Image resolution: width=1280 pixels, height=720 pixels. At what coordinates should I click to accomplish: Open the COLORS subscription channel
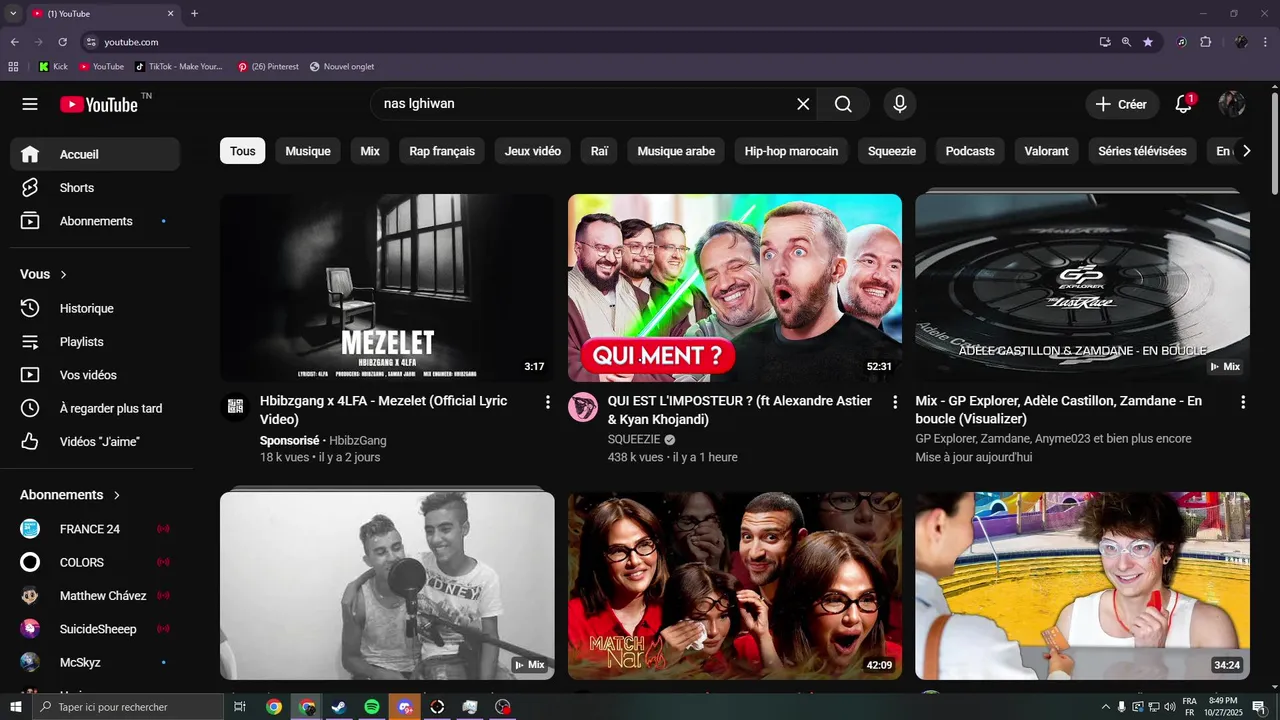tap(95, 562)
